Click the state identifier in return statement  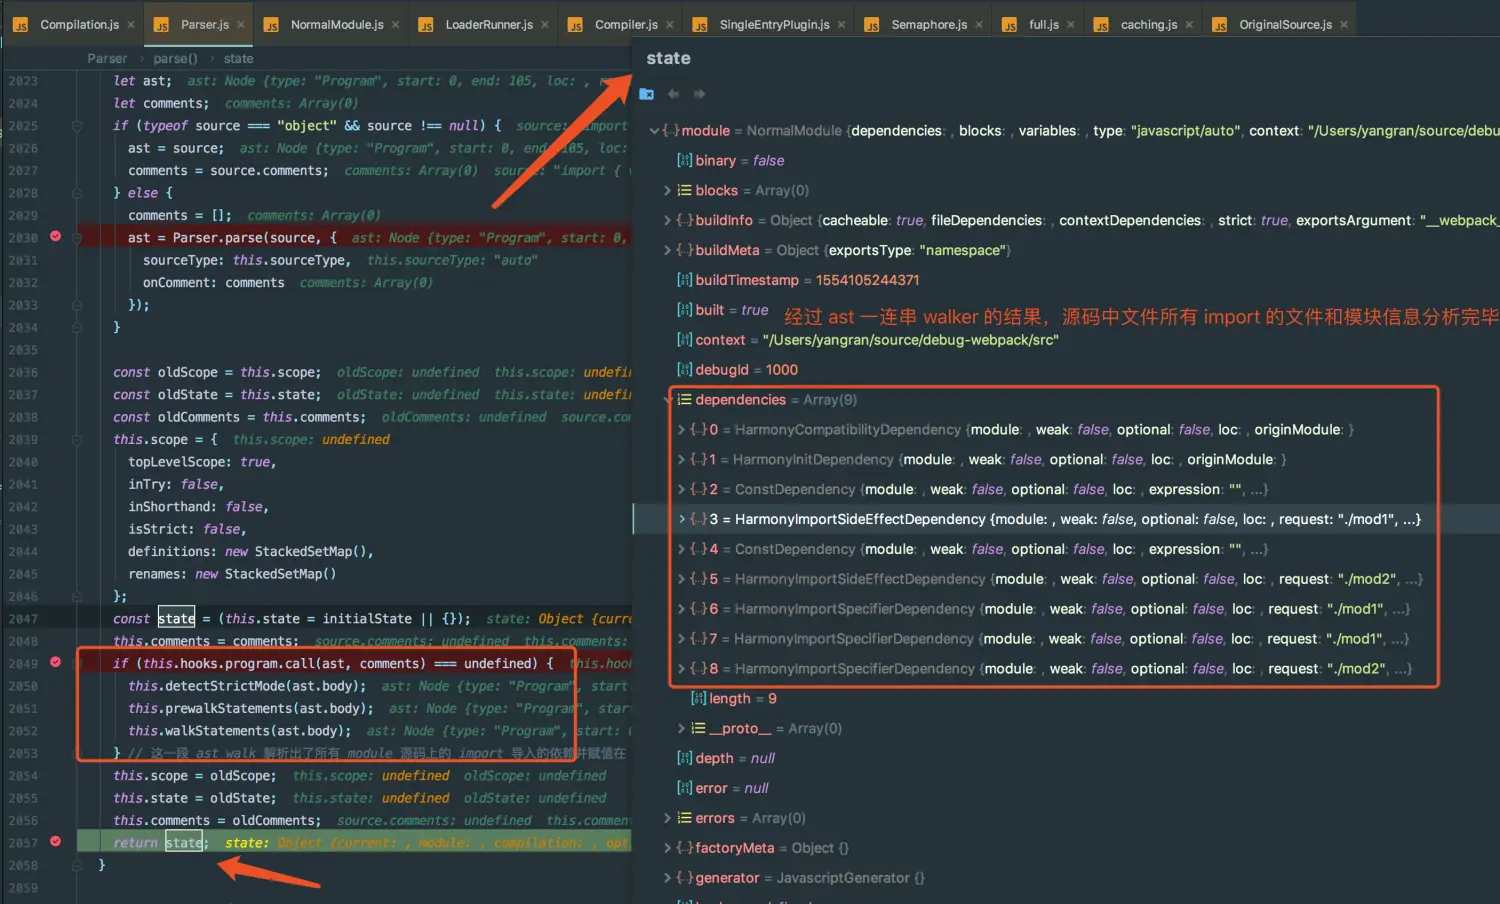click(184, 843)
